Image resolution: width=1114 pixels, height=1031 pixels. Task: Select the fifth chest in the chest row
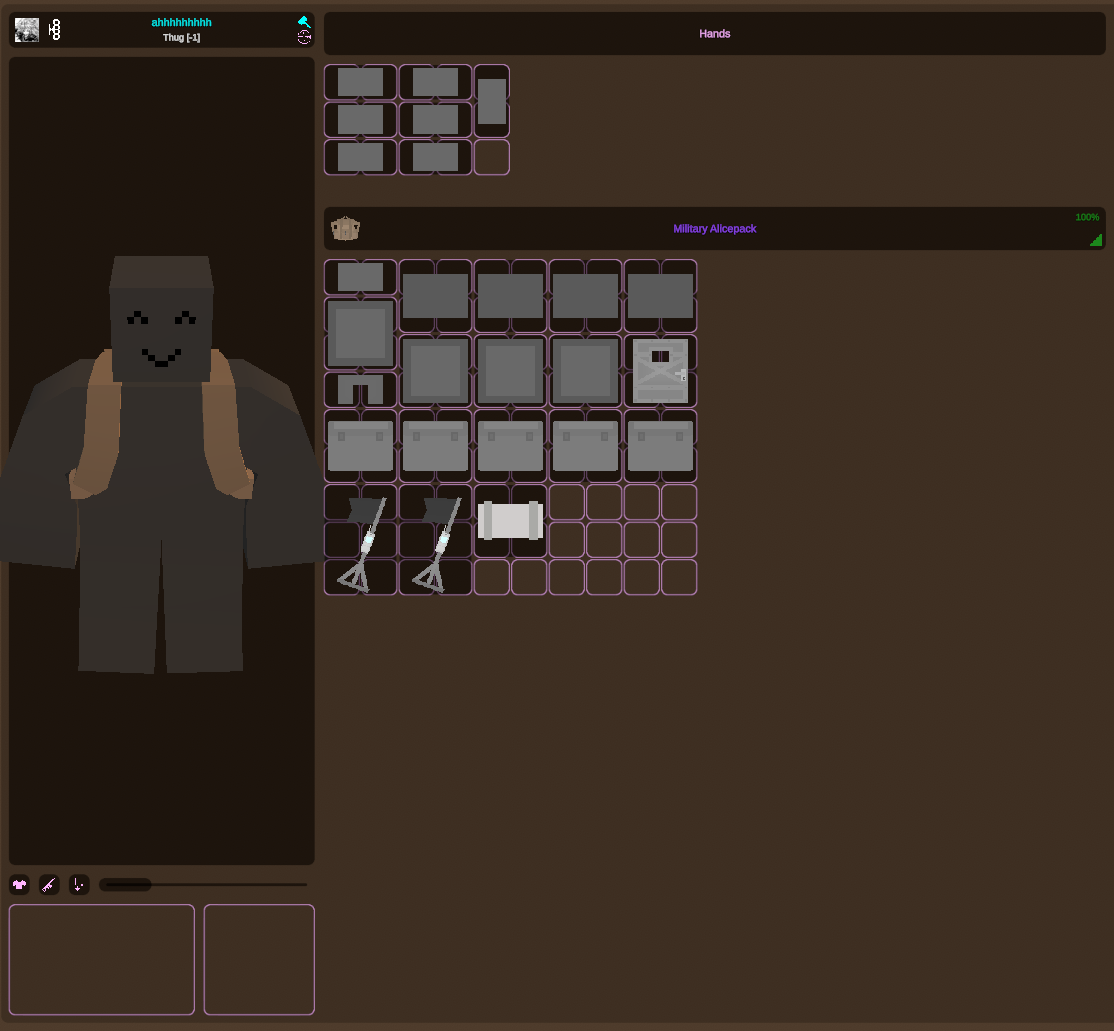click(x=660, y=446)
